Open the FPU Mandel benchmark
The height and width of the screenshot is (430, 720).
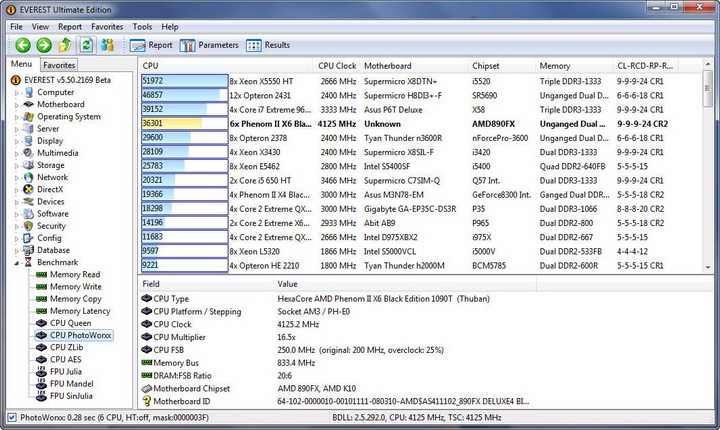pyautogui.click(x=72, y=384)
